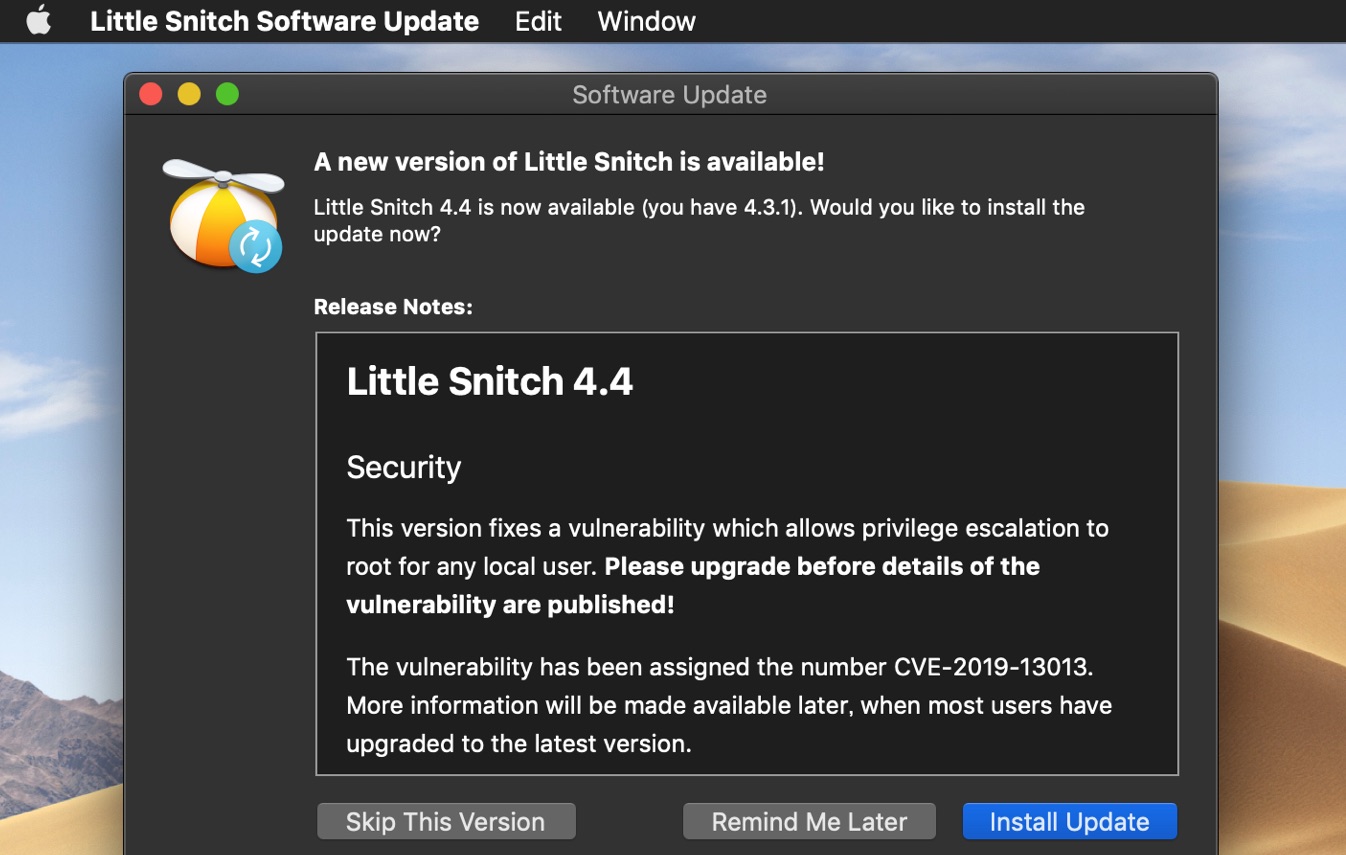Click the 'you have 4.3.1' description text
This screenshot has height=855, width=1346.
pyautogui.click(x=698, y=208)
